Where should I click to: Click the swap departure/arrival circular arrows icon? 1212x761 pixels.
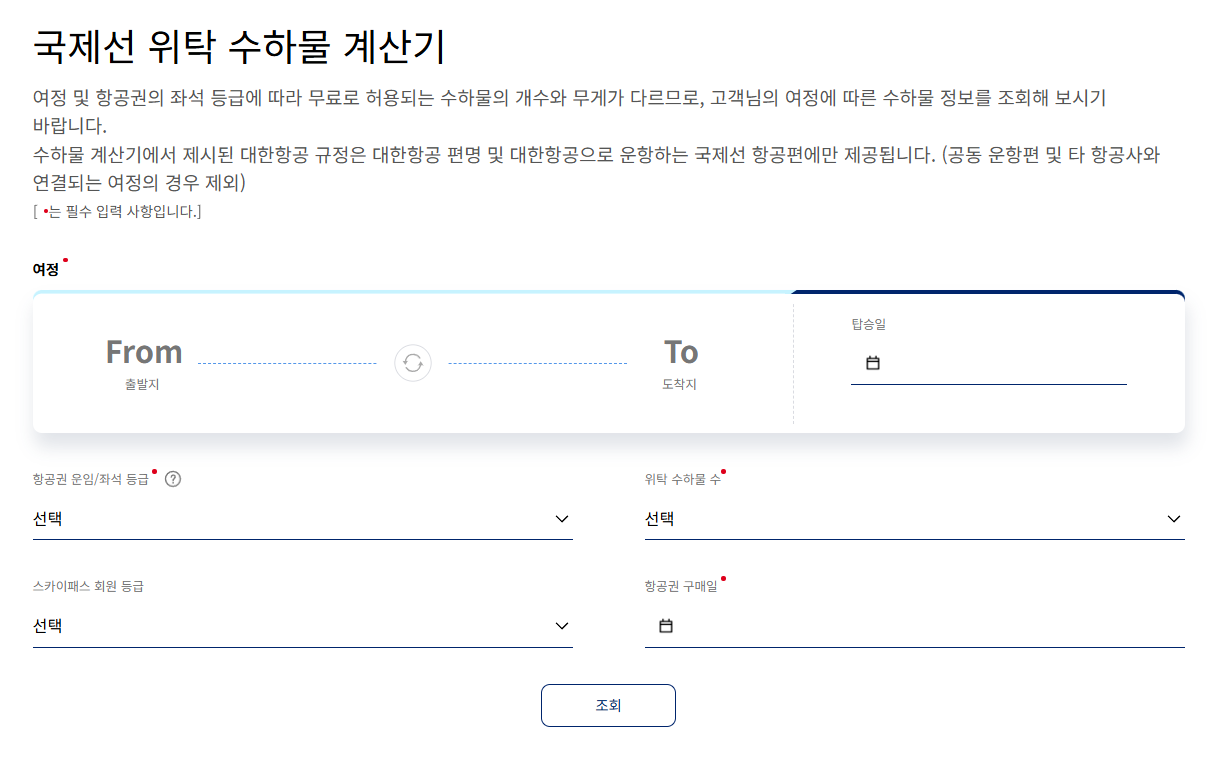413,363
